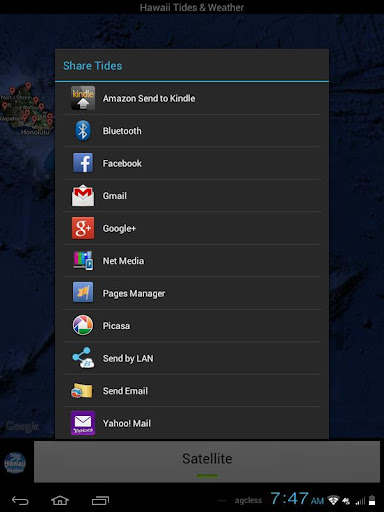This screenshot has width=384, height=512.
Task: Select Send by LAN label
Action: [x=128, y=358]
